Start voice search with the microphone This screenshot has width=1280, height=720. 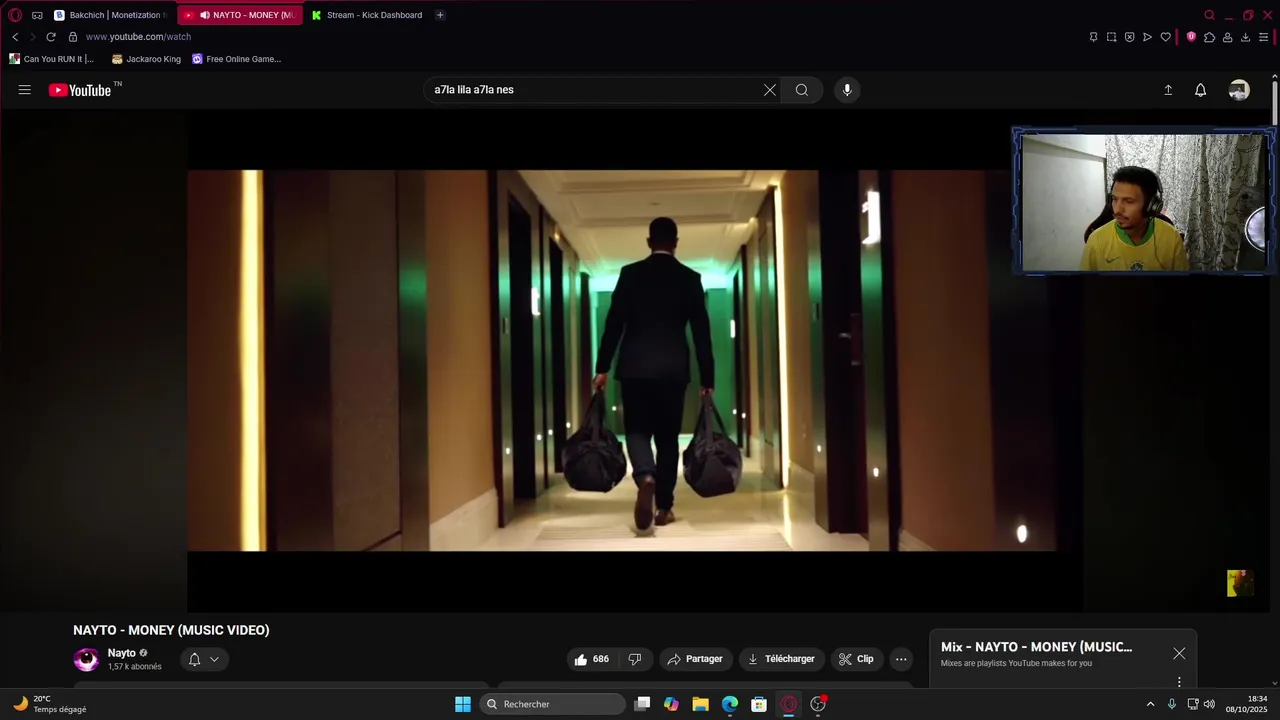pos(847,90)
